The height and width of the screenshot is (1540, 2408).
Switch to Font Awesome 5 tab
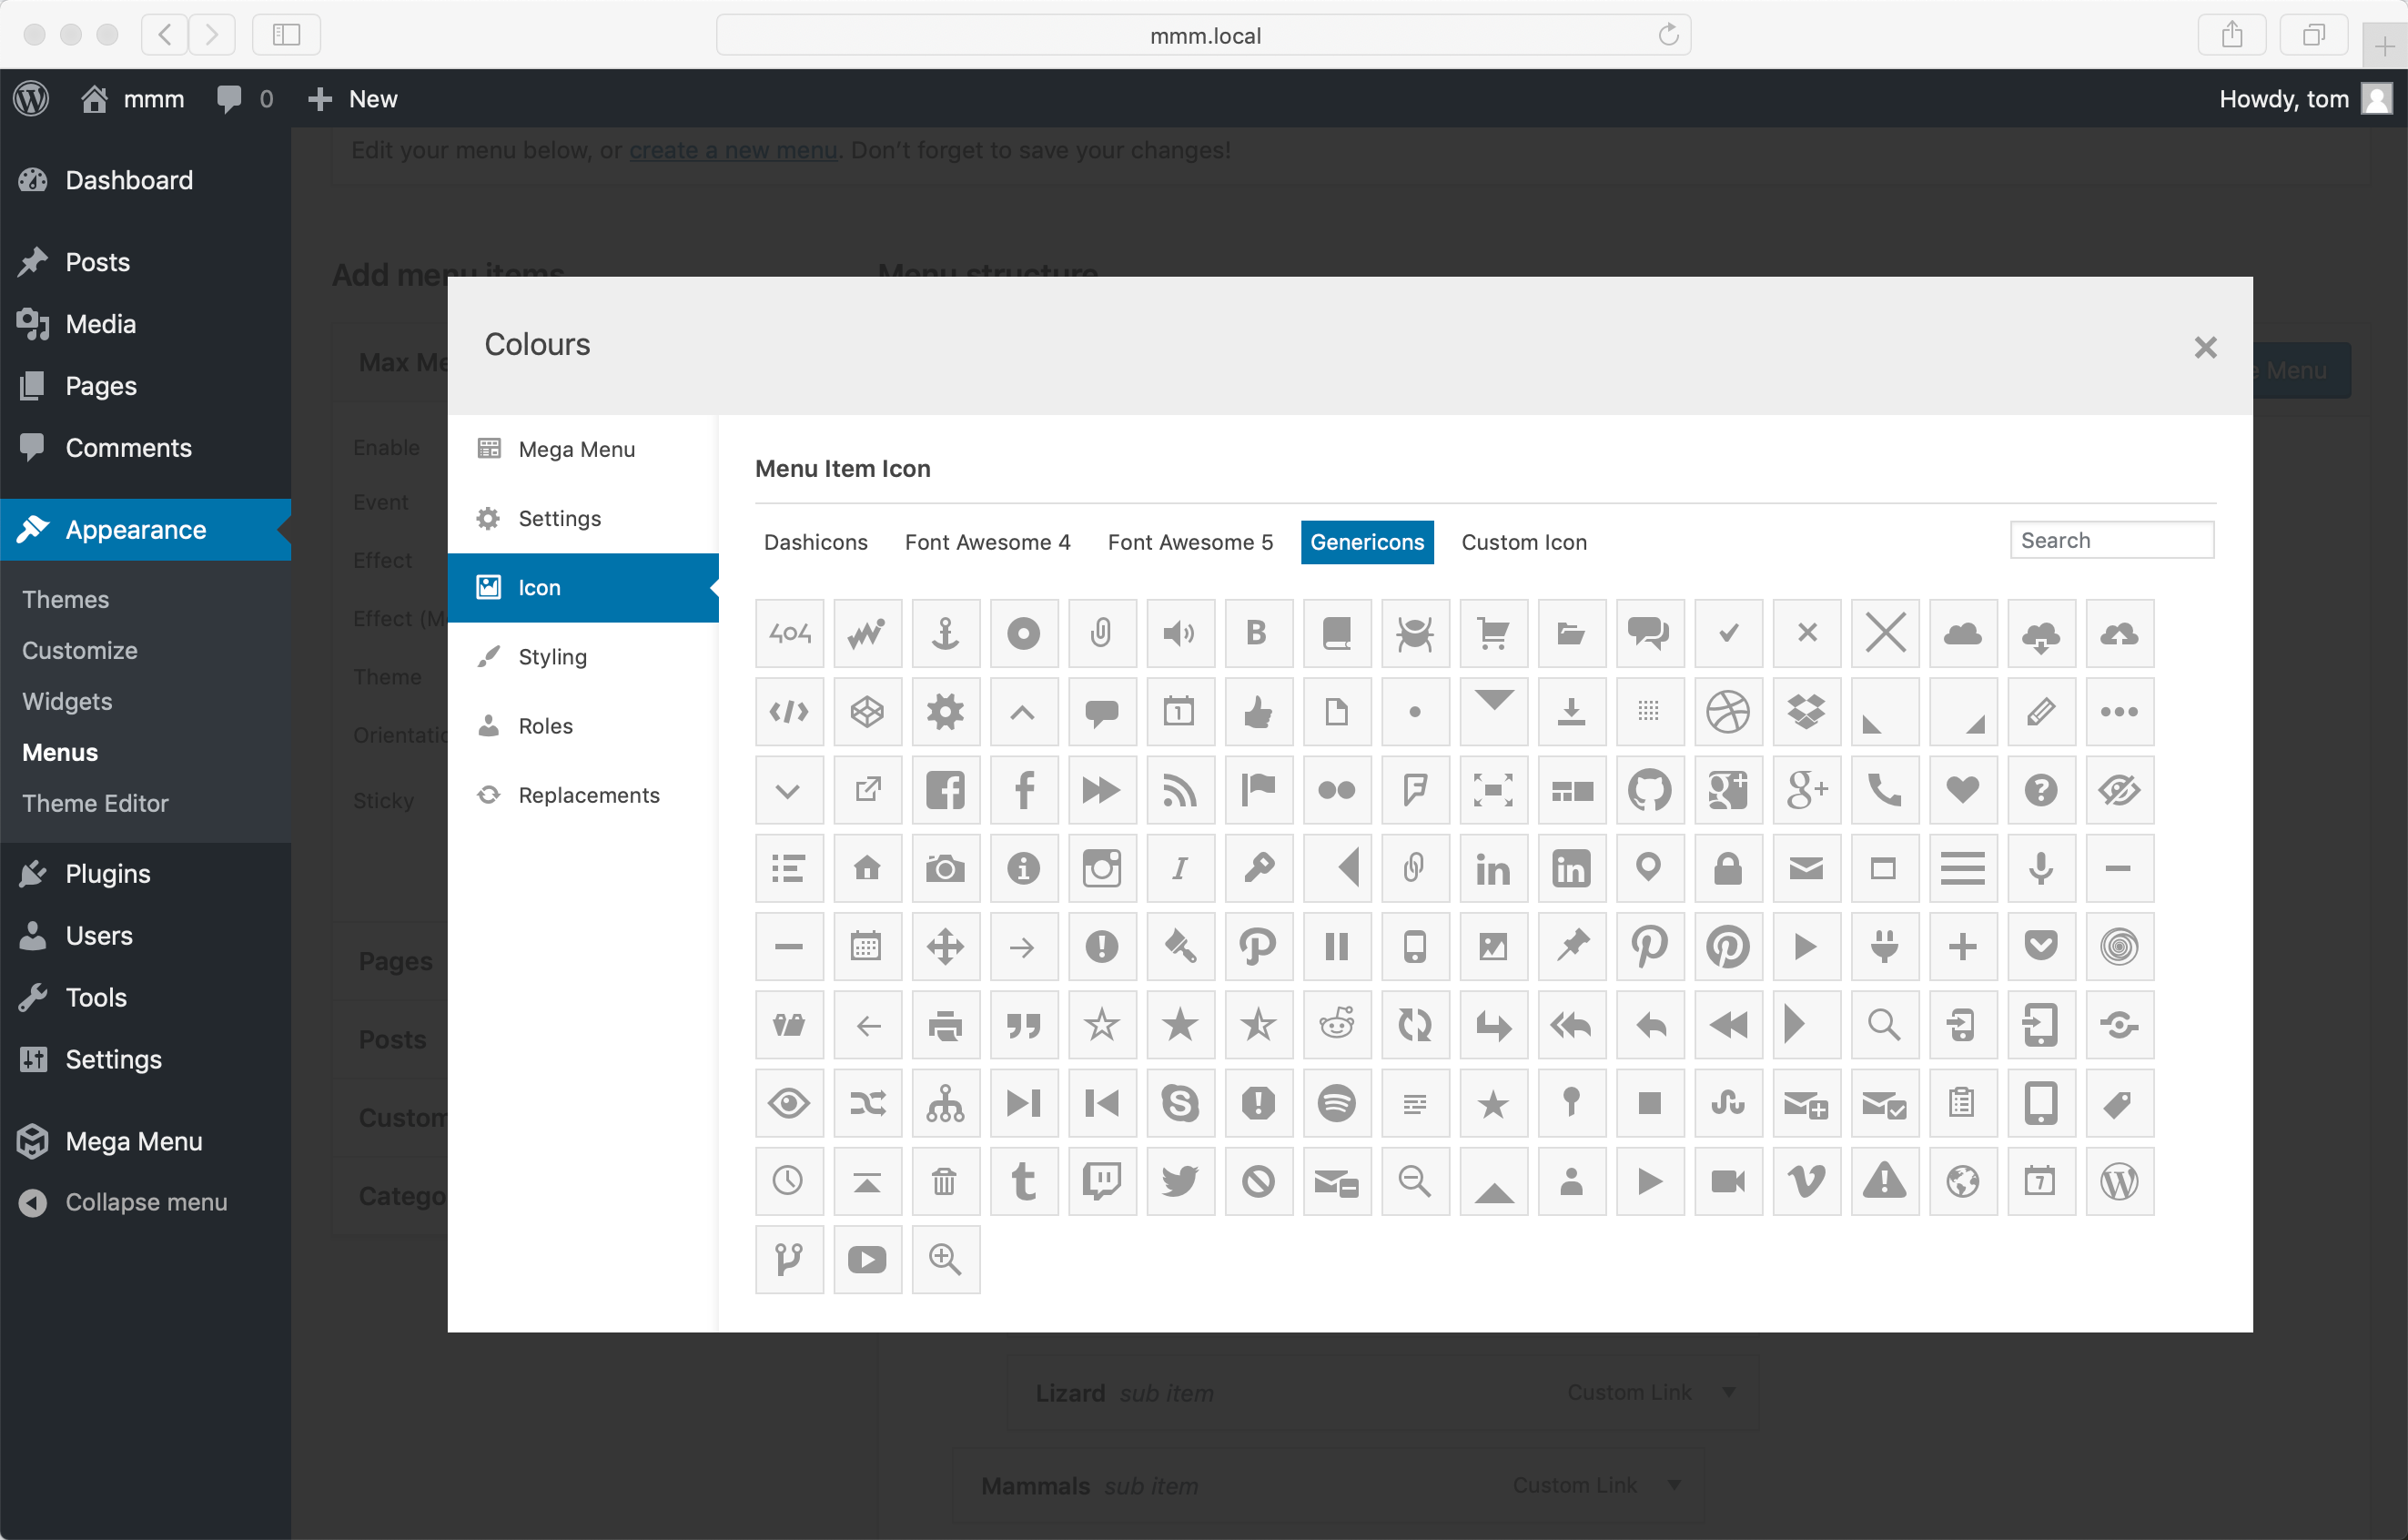(1190, 542)
